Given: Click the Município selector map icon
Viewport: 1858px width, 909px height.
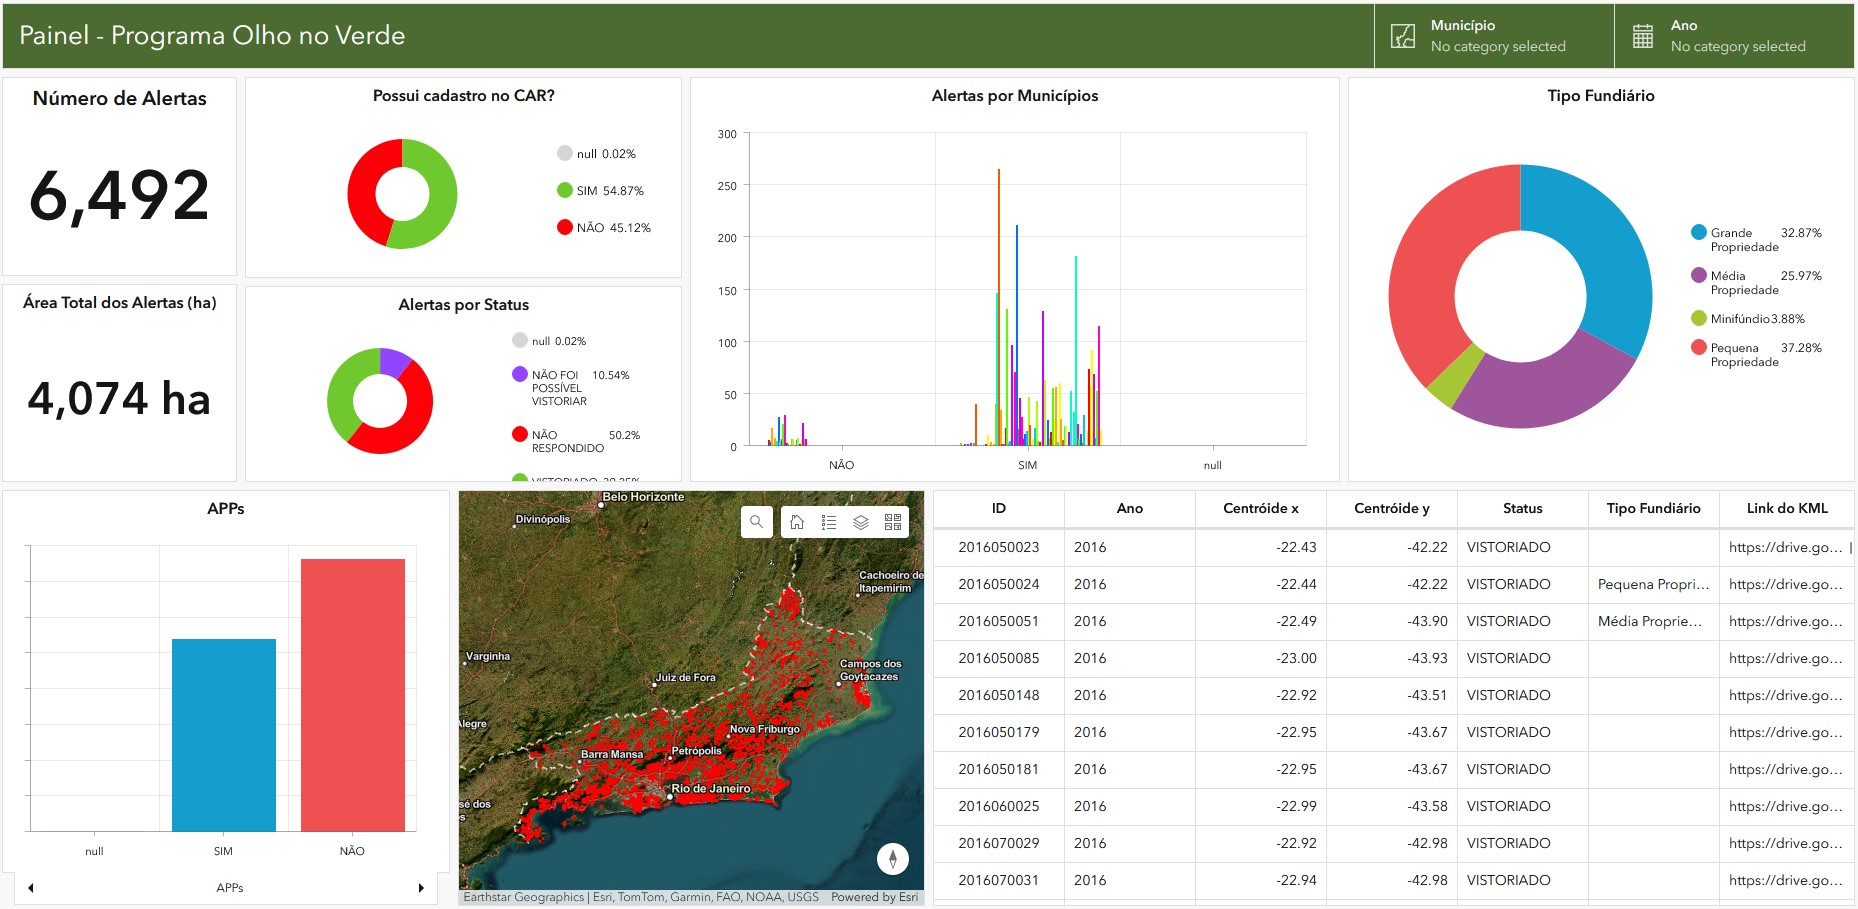Looking at the screenshot, I should [1403, 37].
